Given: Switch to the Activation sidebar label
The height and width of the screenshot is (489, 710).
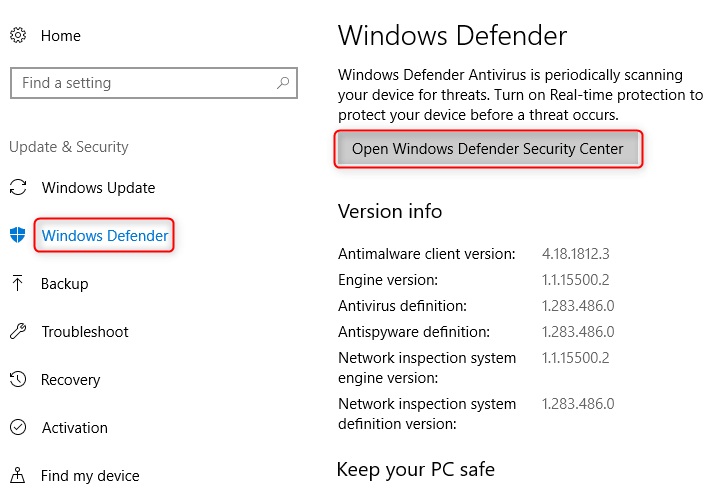Looking at the screenshot, I should point(75,428).
